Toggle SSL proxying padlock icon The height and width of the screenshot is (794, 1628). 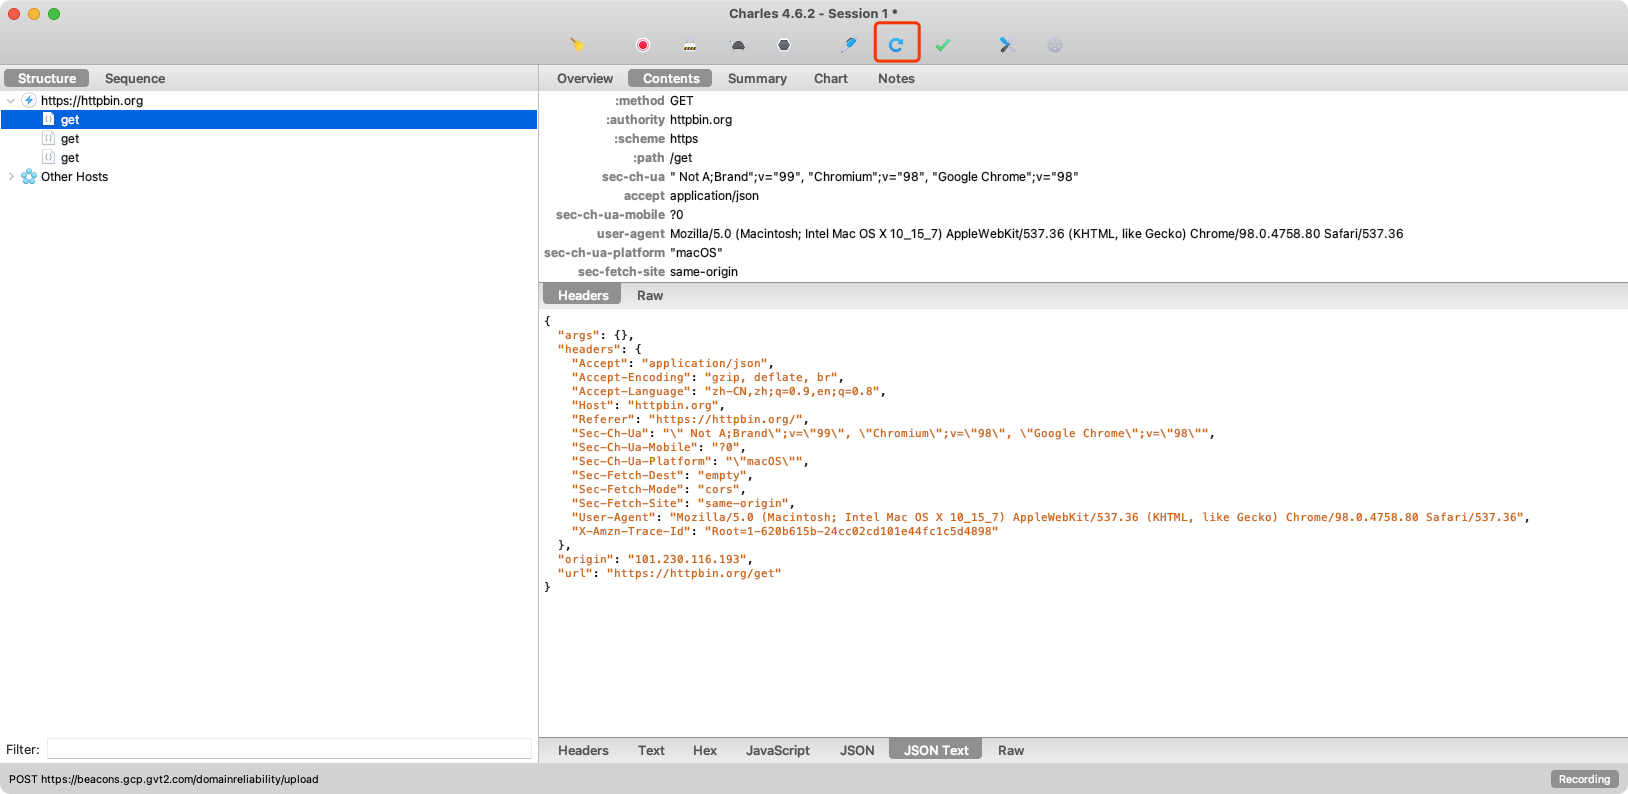click(690, 45)
